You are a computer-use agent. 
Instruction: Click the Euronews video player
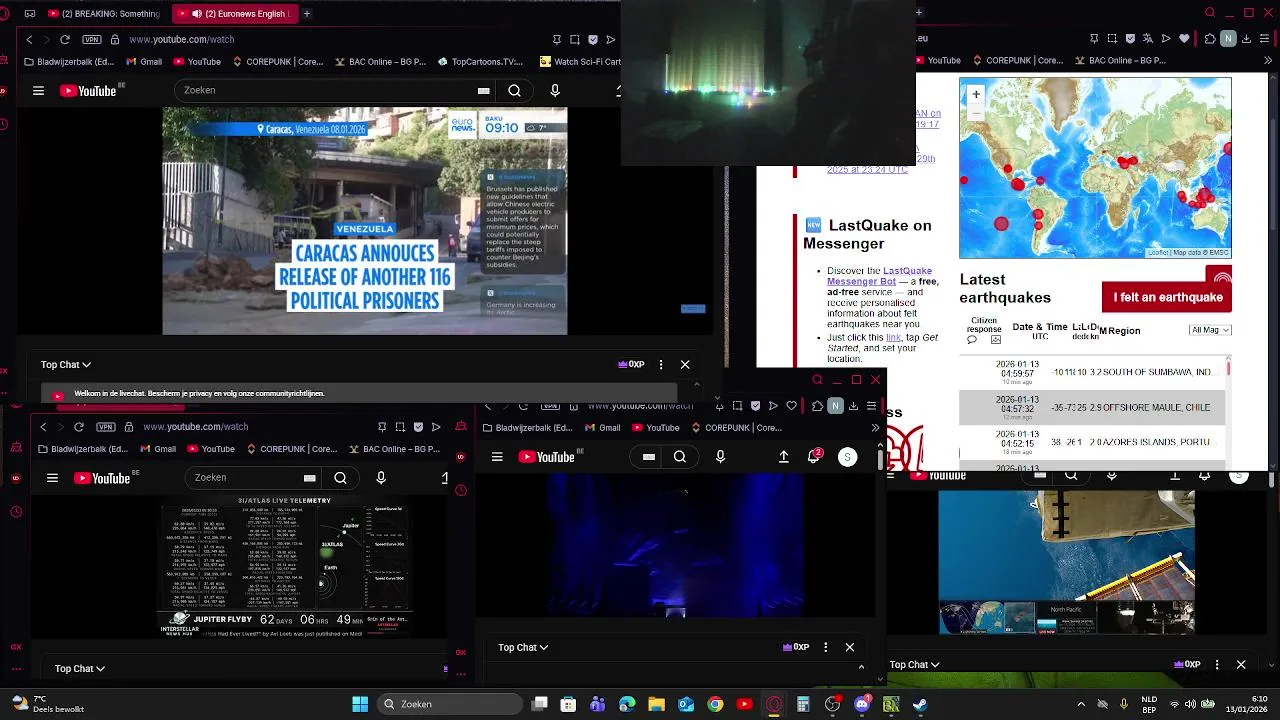(365, 221)
